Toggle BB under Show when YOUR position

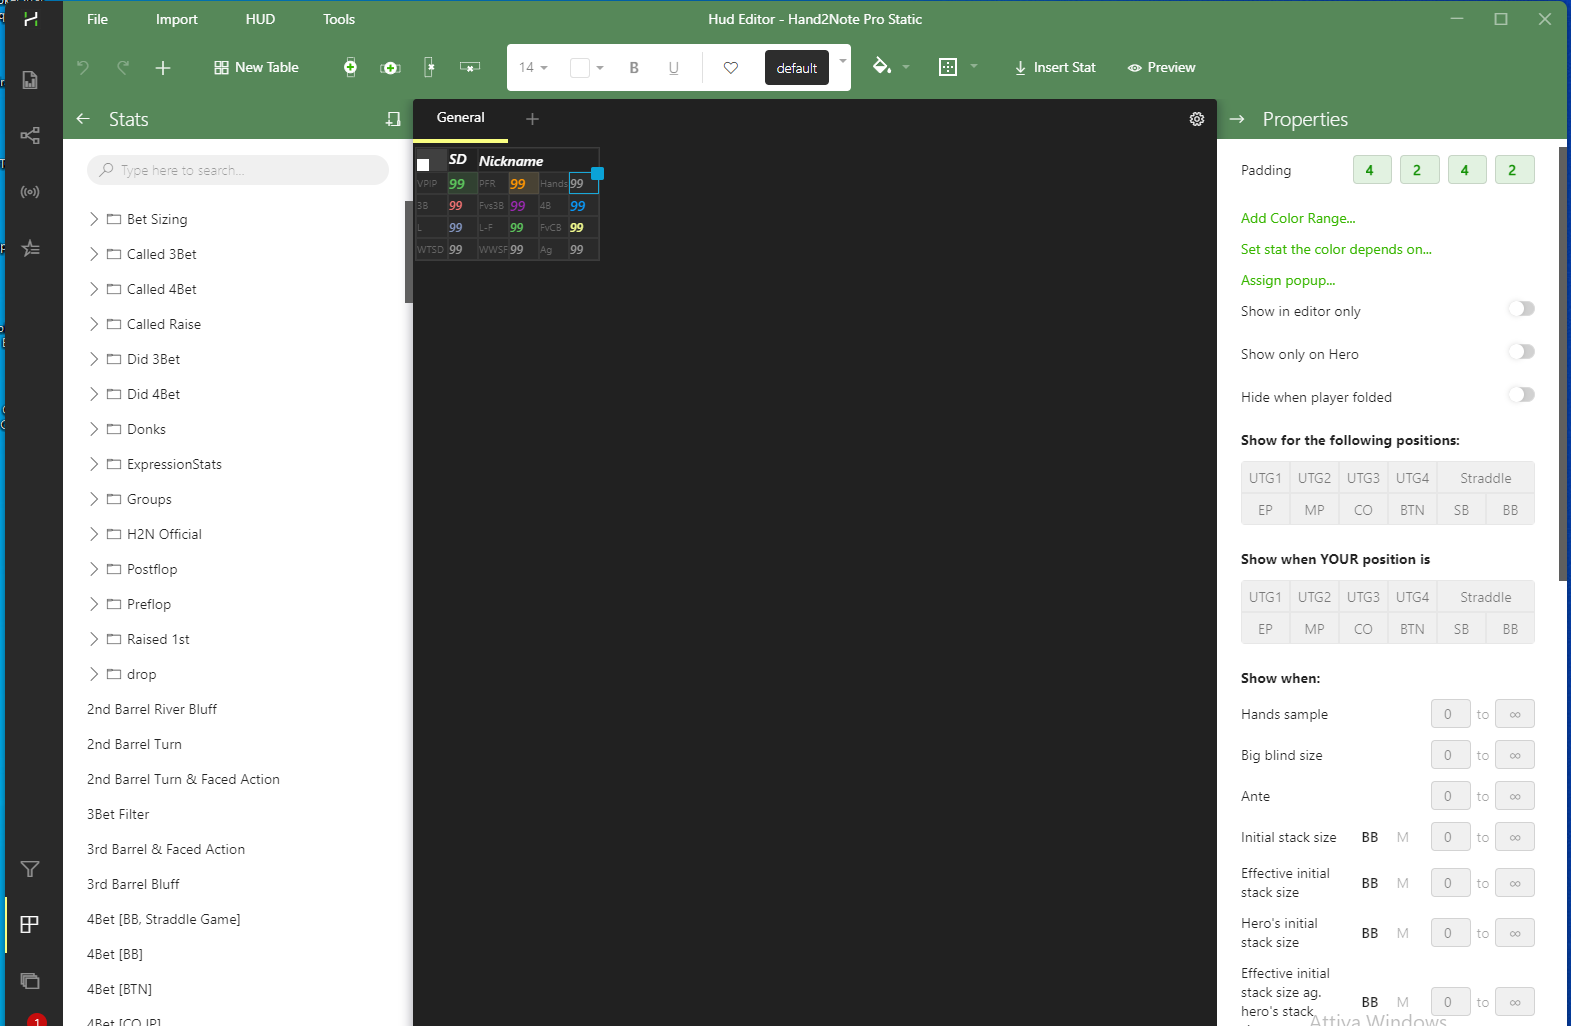pos(1510,629)
